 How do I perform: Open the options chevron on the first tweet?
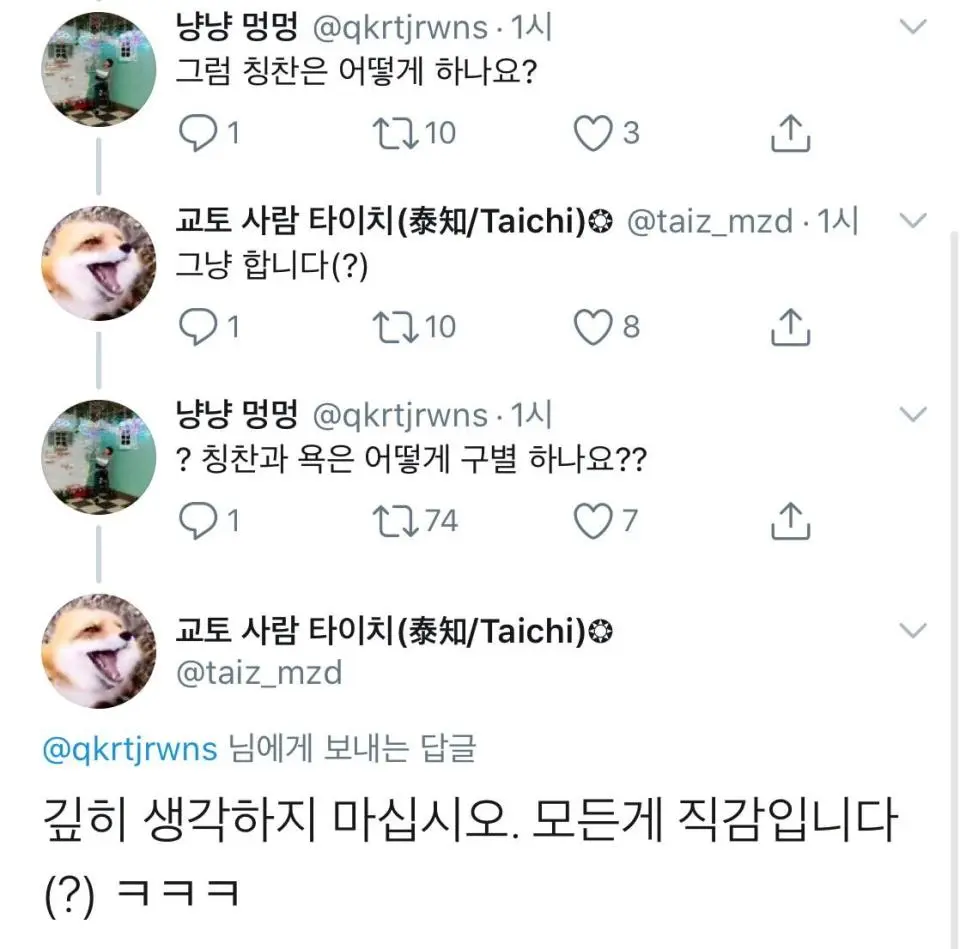(x=913, y=27)
